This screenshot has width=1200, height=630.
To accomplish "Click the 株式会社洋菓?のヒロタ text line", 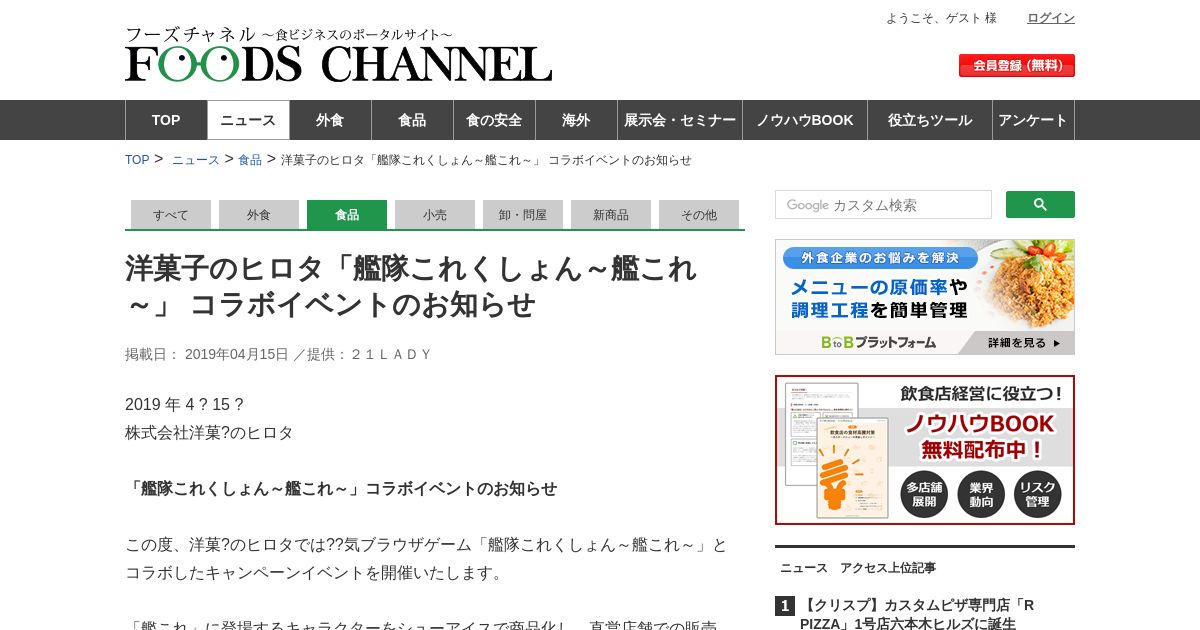I will click(x=209, y=433).
